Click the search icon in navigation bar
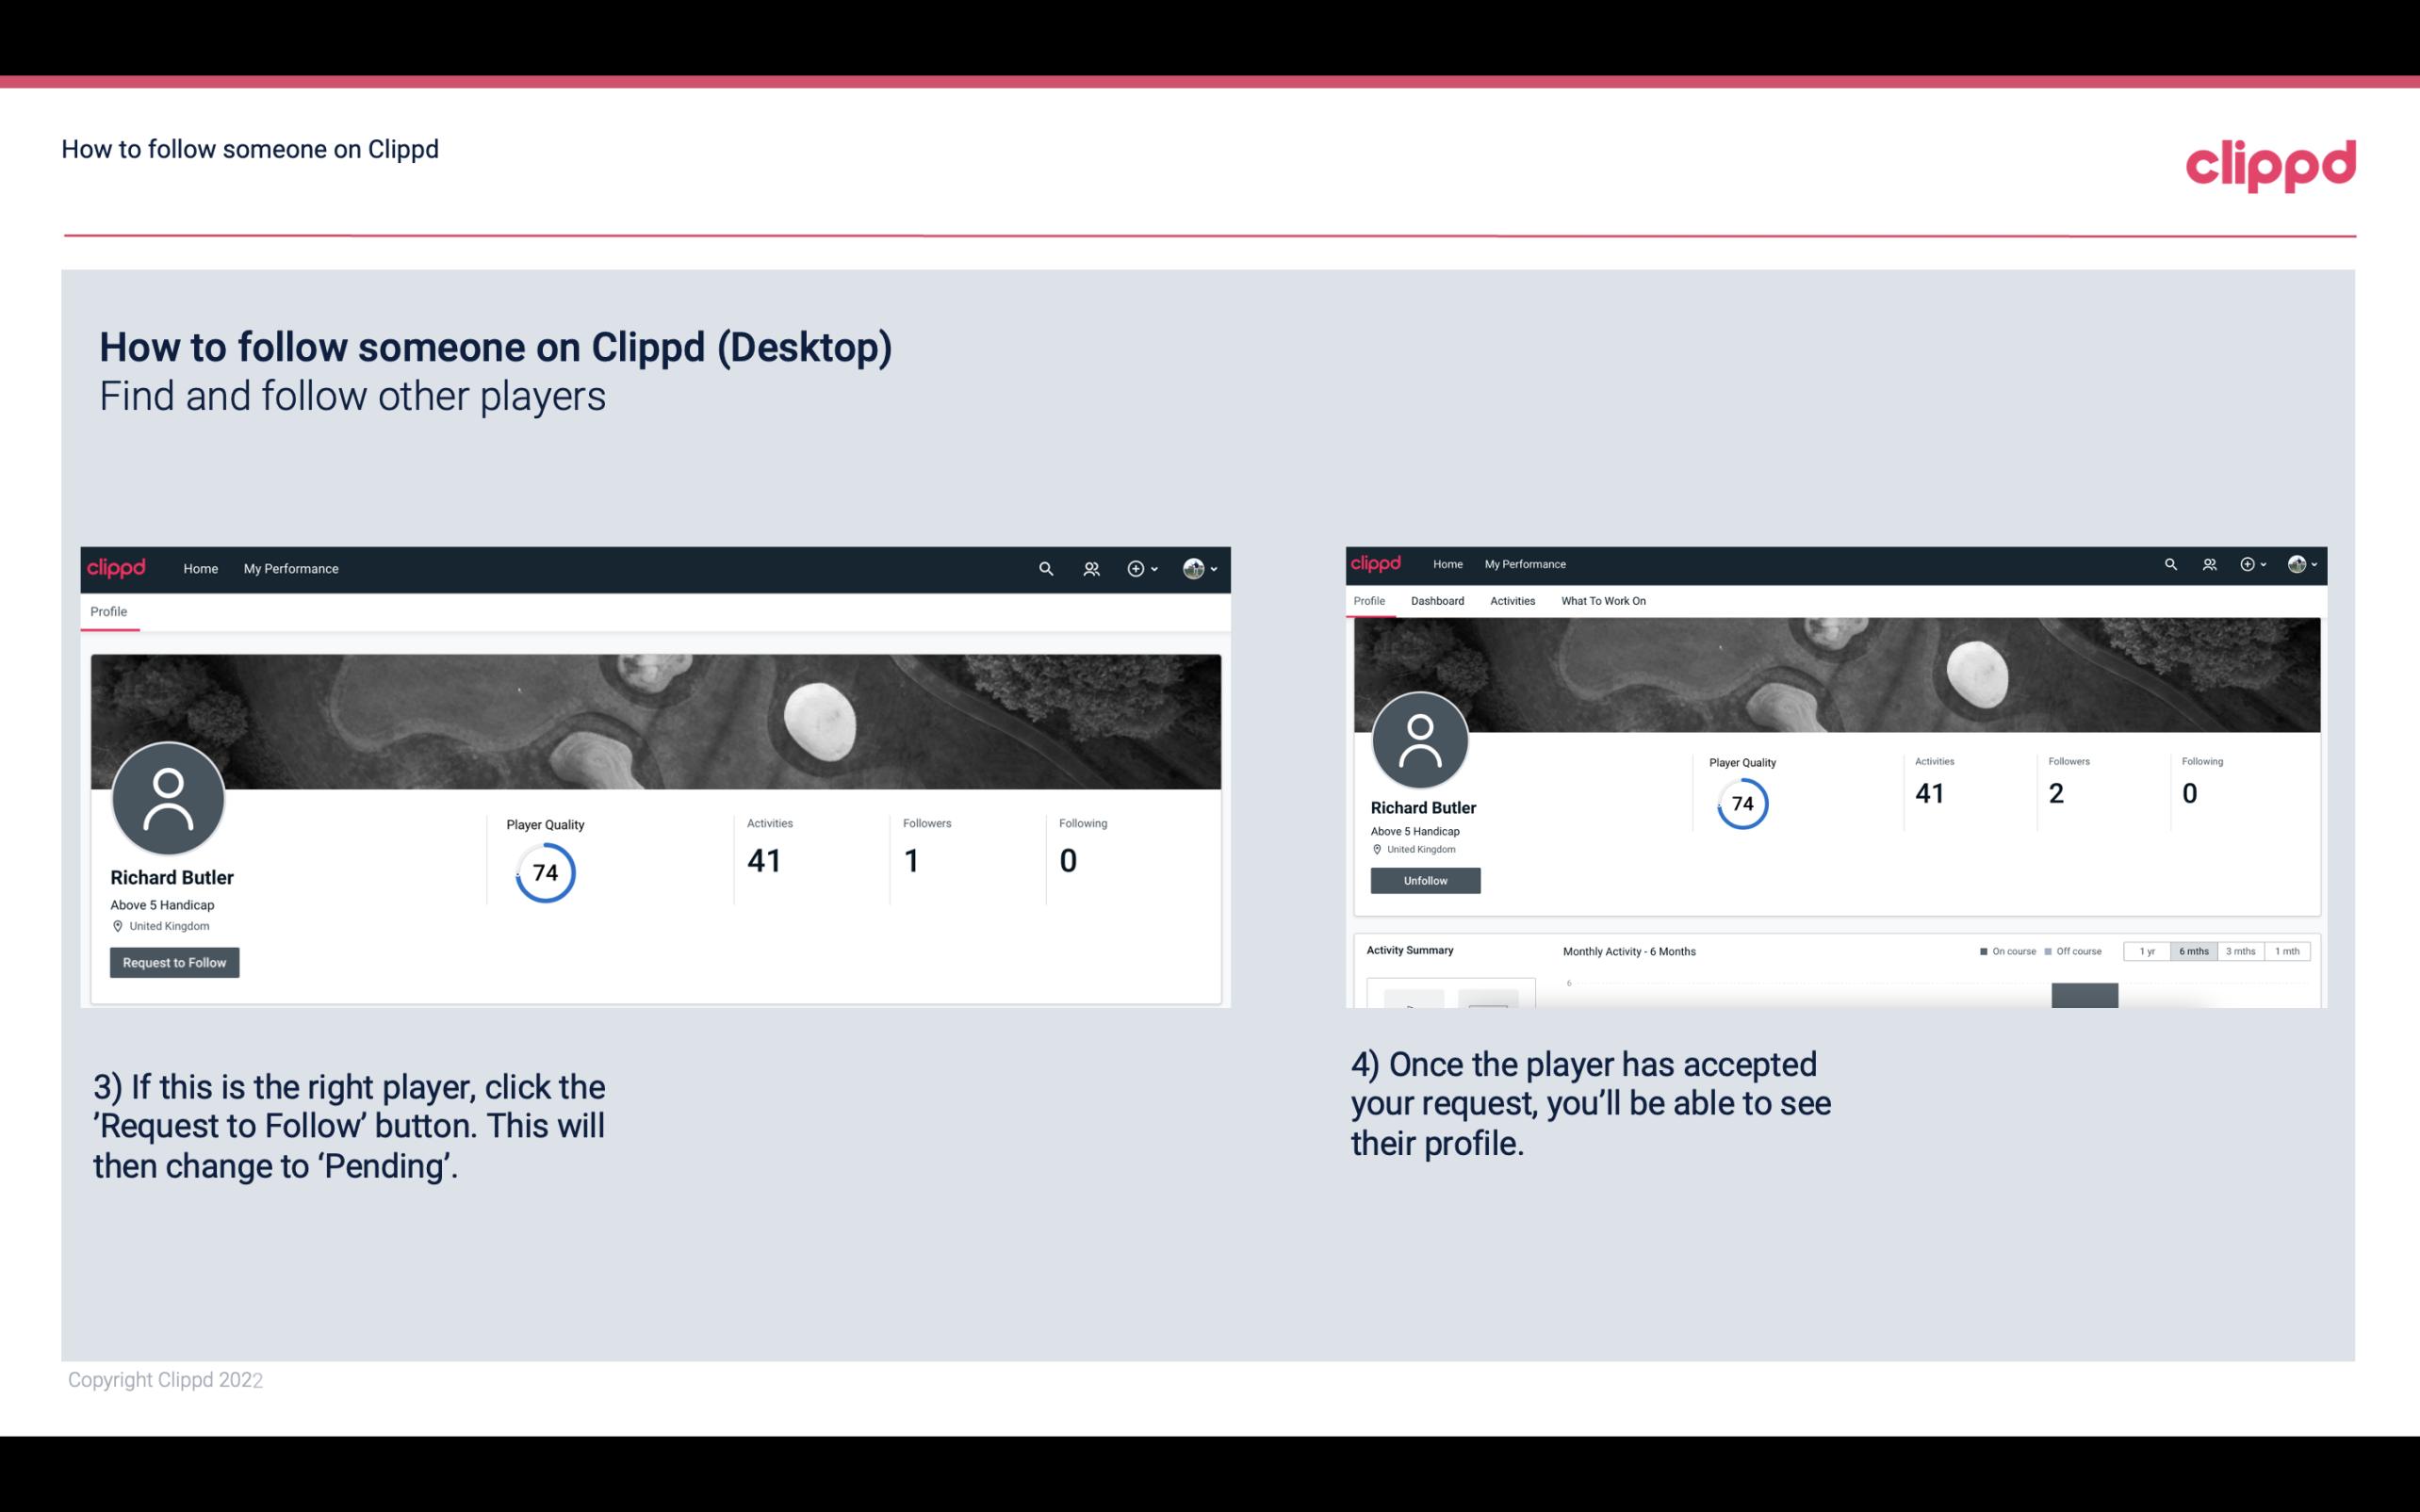Screen dimensions: 2420x1512 tap(1045, 568)
